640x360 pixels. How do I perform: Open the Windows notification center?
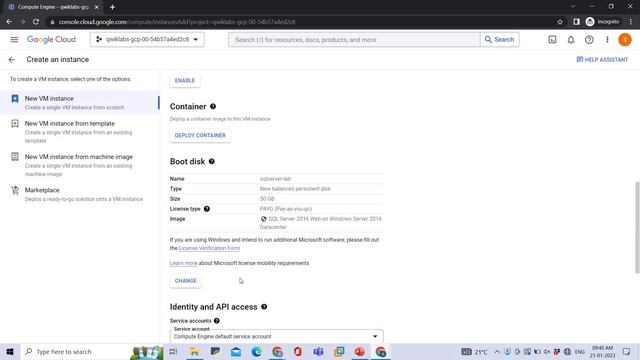[627, 351]
